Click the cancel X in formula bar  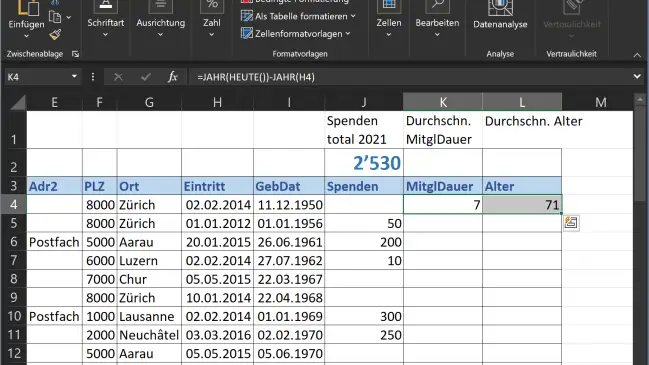point(118,77)
